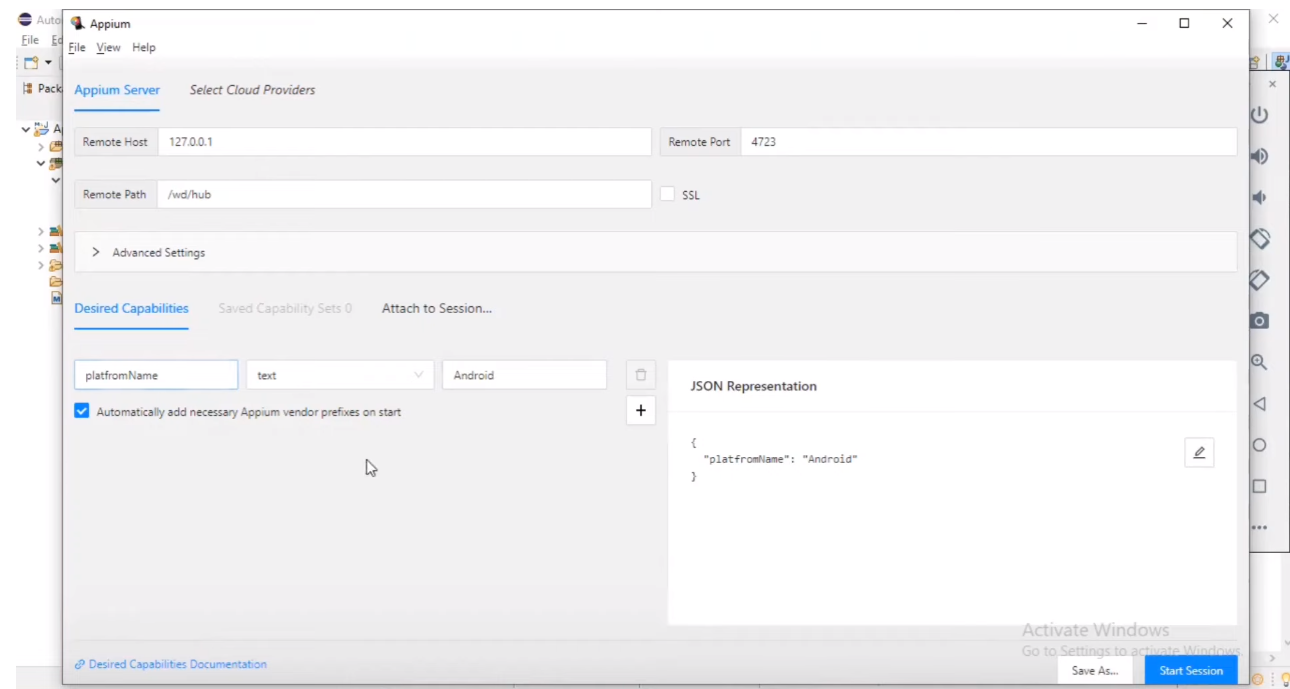Screen dimensions: 1290x689
Task: Open the Appium Help menu
Action: [x=144, y=47]
